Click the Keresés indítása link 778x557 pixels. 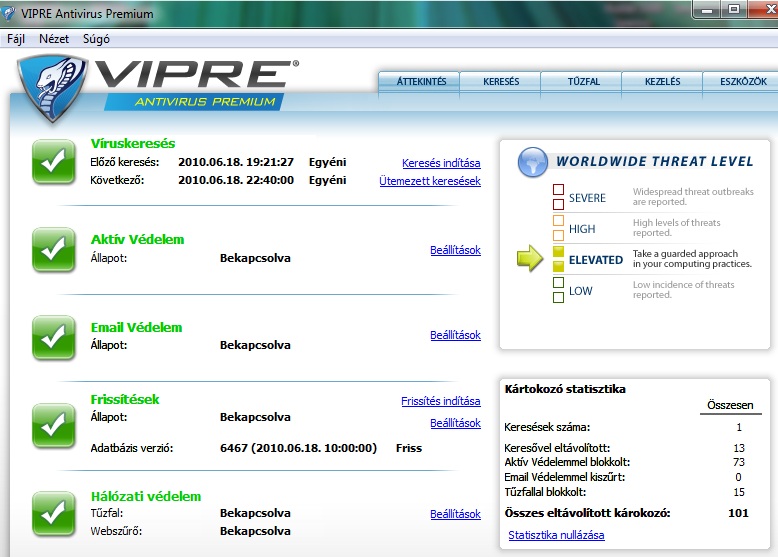(x=441, y=163)
